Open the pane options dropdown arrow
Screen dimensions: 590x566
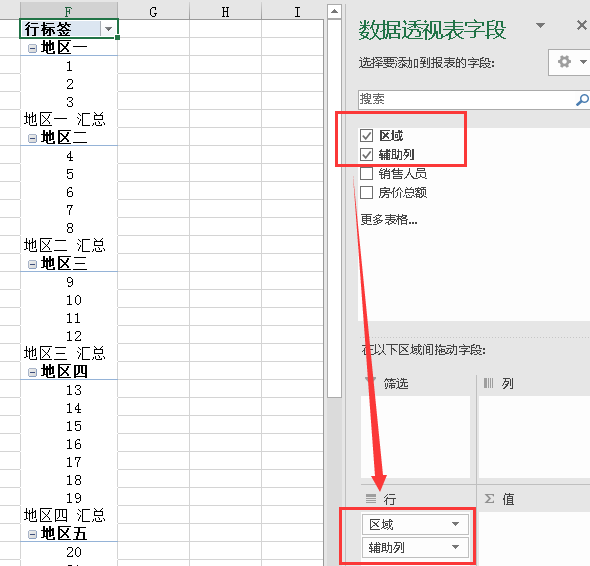tap(540, 26)
